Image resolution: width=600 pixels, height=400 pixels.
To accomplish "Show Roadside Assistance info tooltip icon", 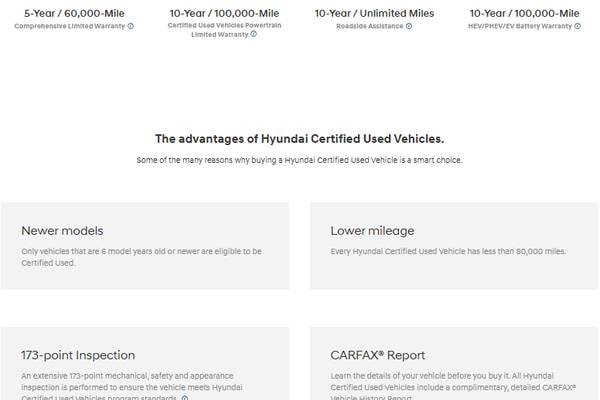I will point(409,26).
